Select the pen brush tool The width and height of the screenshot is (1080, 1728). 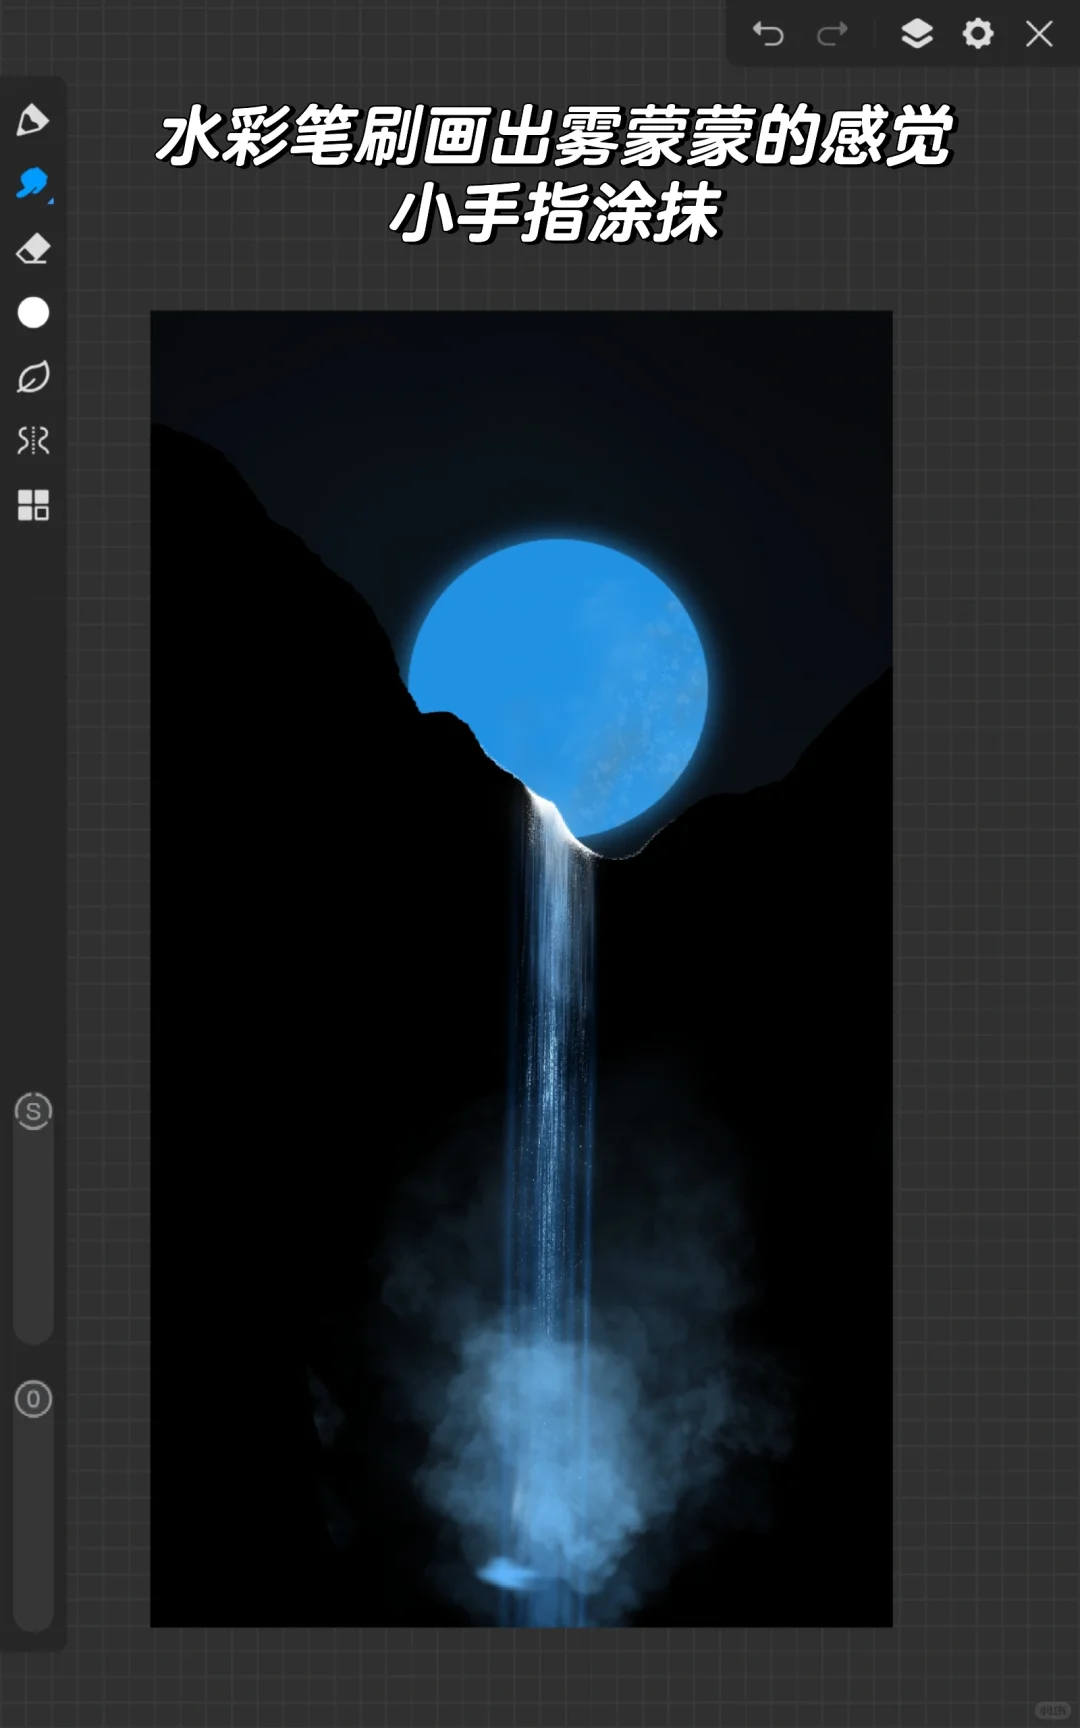(32, 120)
